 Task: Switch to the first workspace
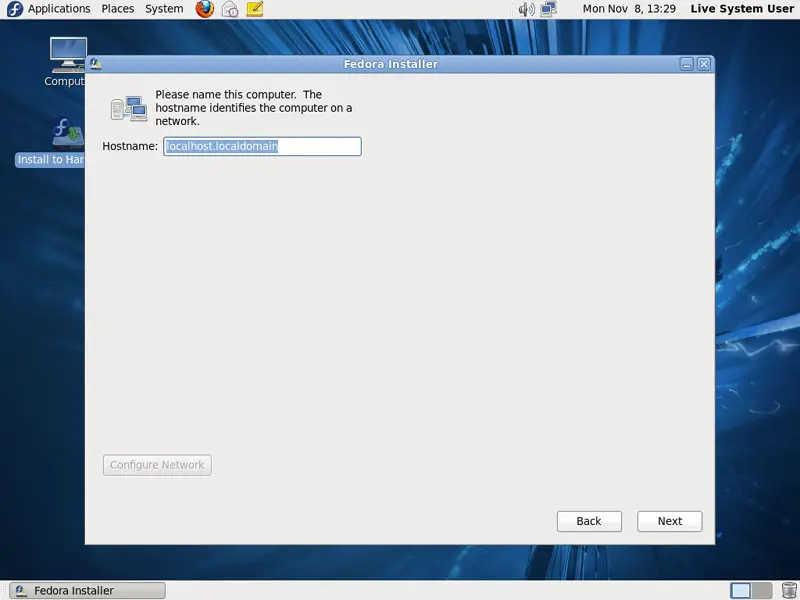[741, 590]
